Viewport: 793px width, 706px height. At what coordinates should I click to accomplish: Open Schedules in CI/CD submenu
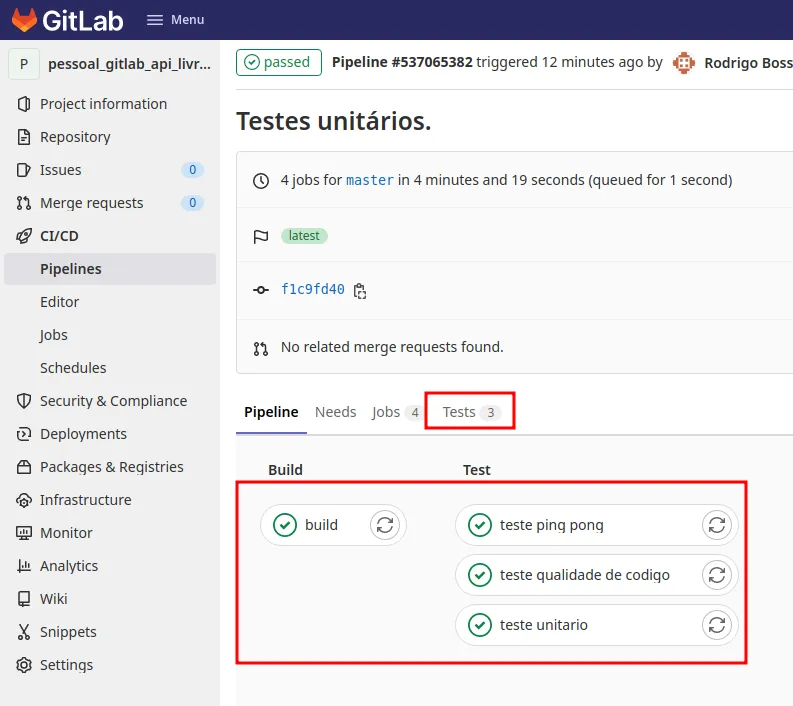[x=73, y=368]
